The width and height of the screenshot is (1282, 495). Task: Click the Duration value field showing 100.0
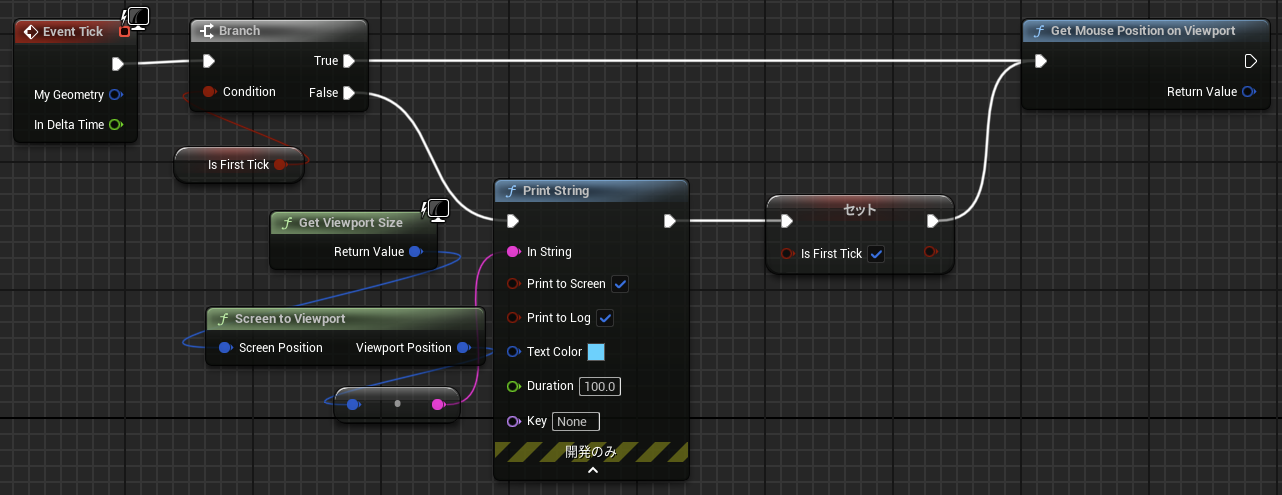coord(600,386)
